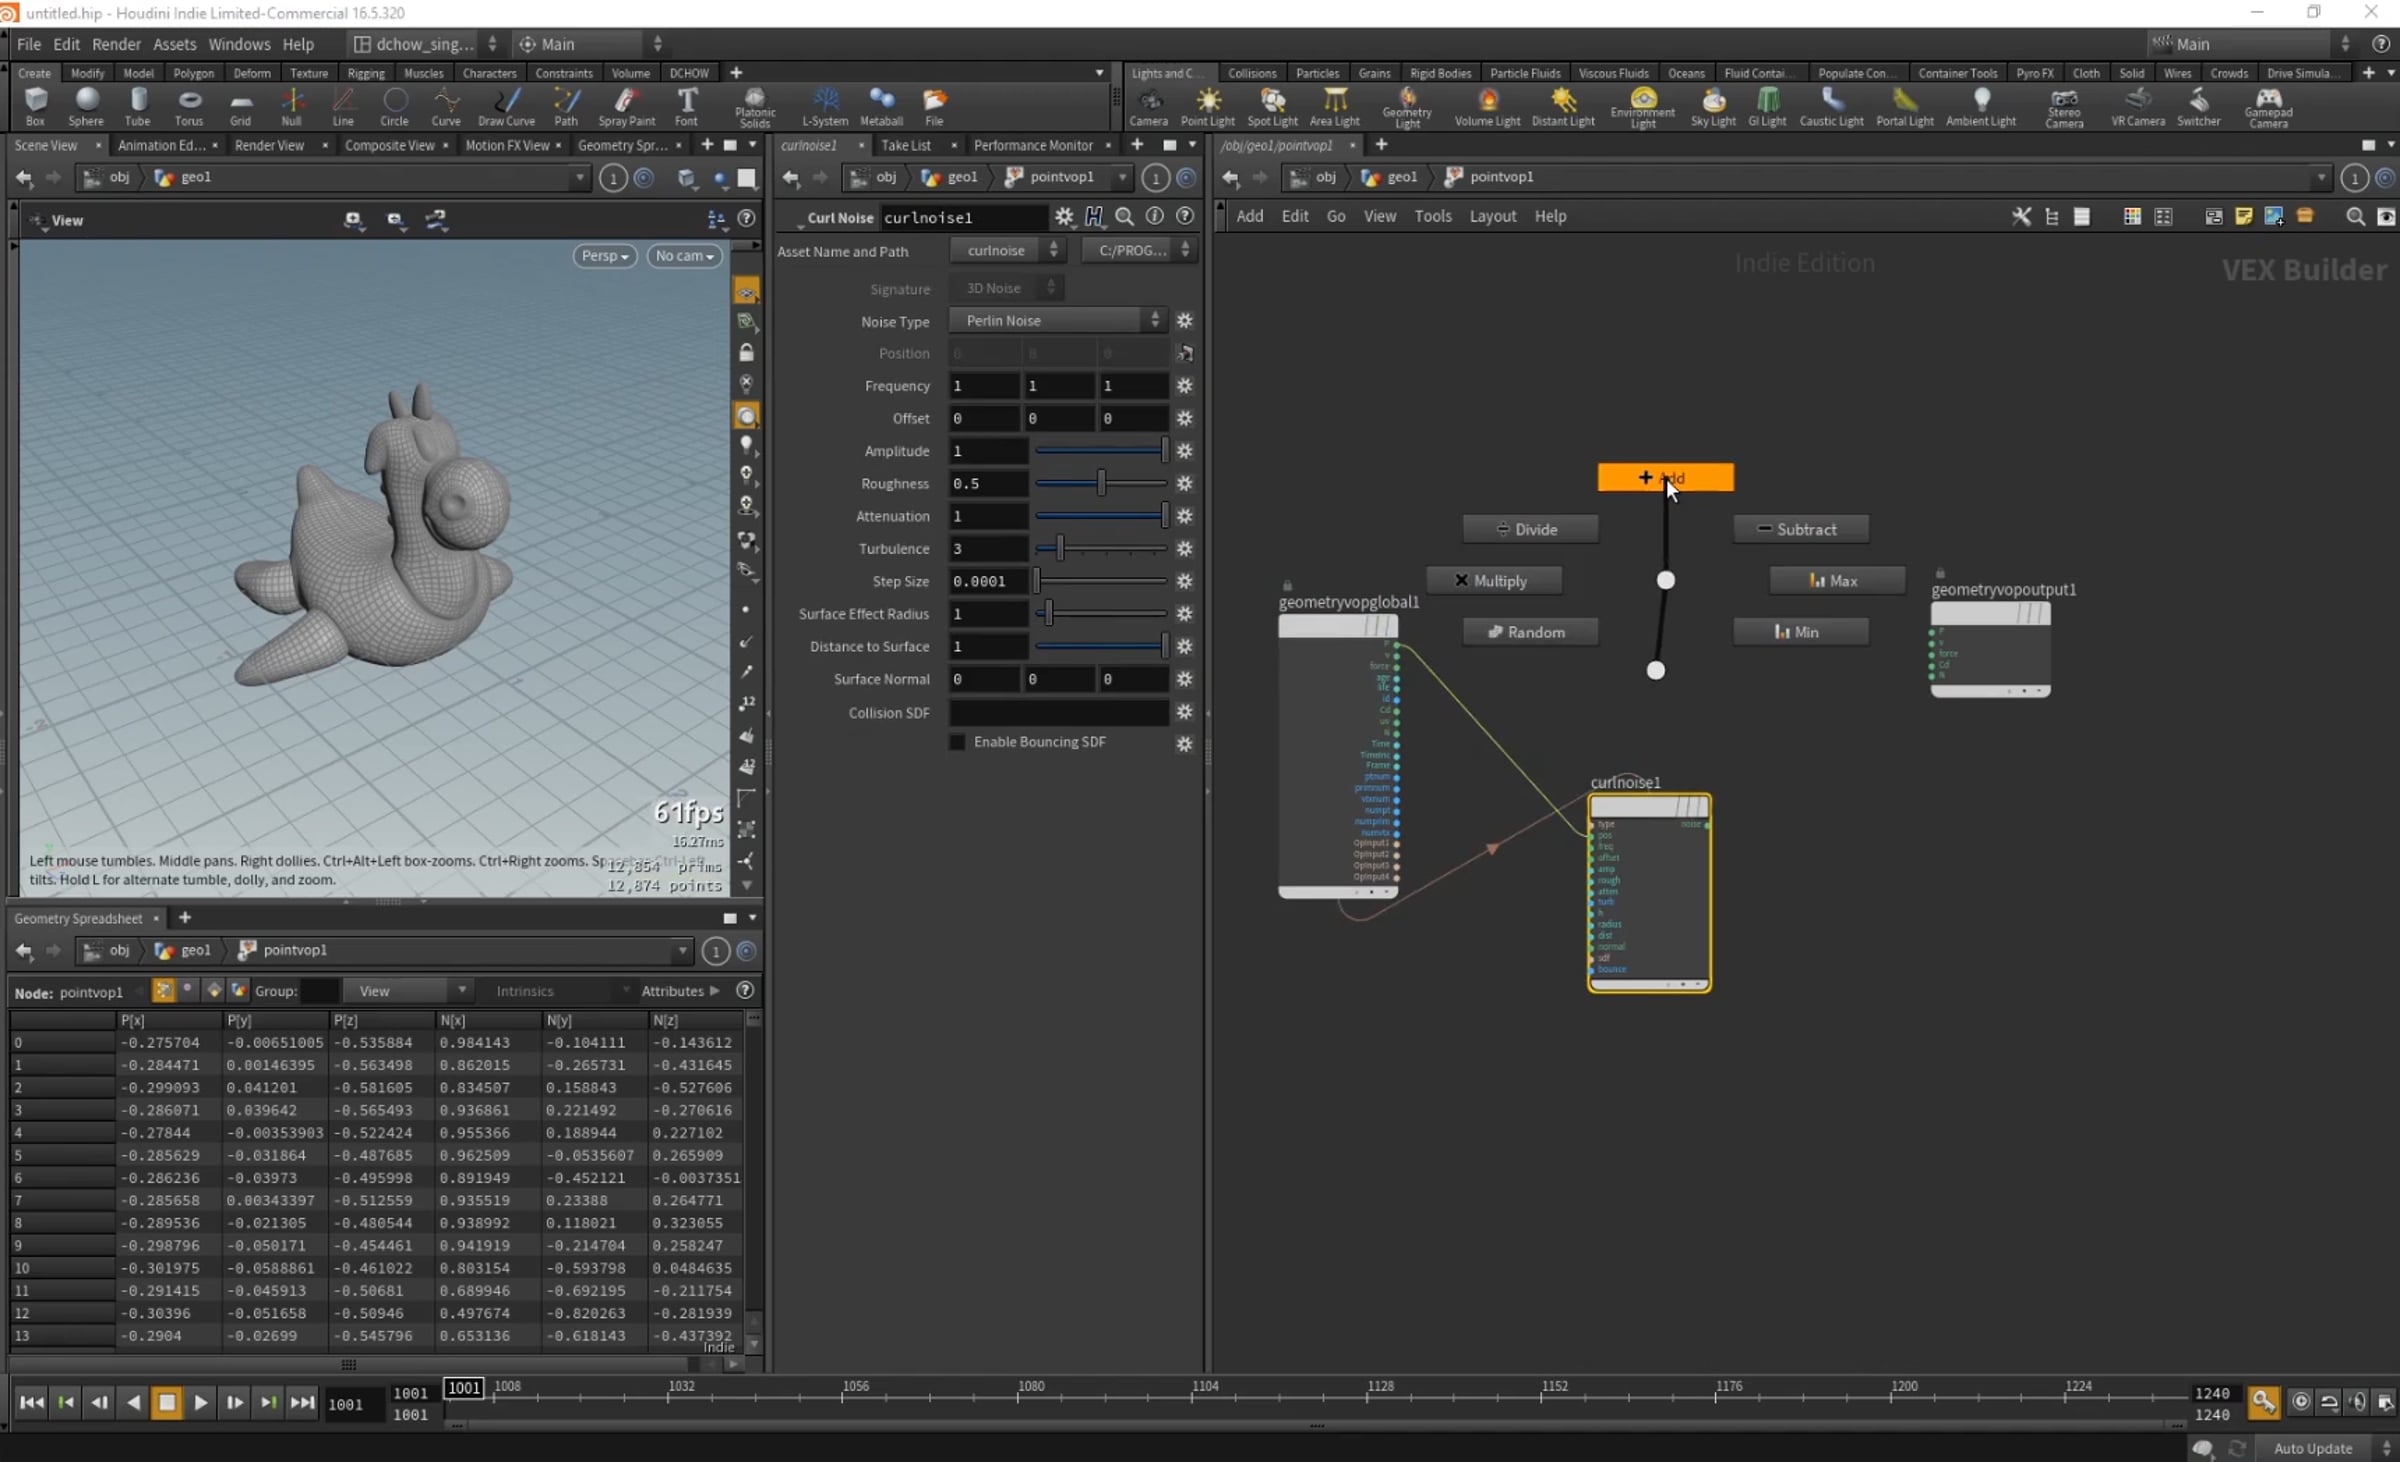Click the VR Camera shelf icon

click(x=2138, y=106)
